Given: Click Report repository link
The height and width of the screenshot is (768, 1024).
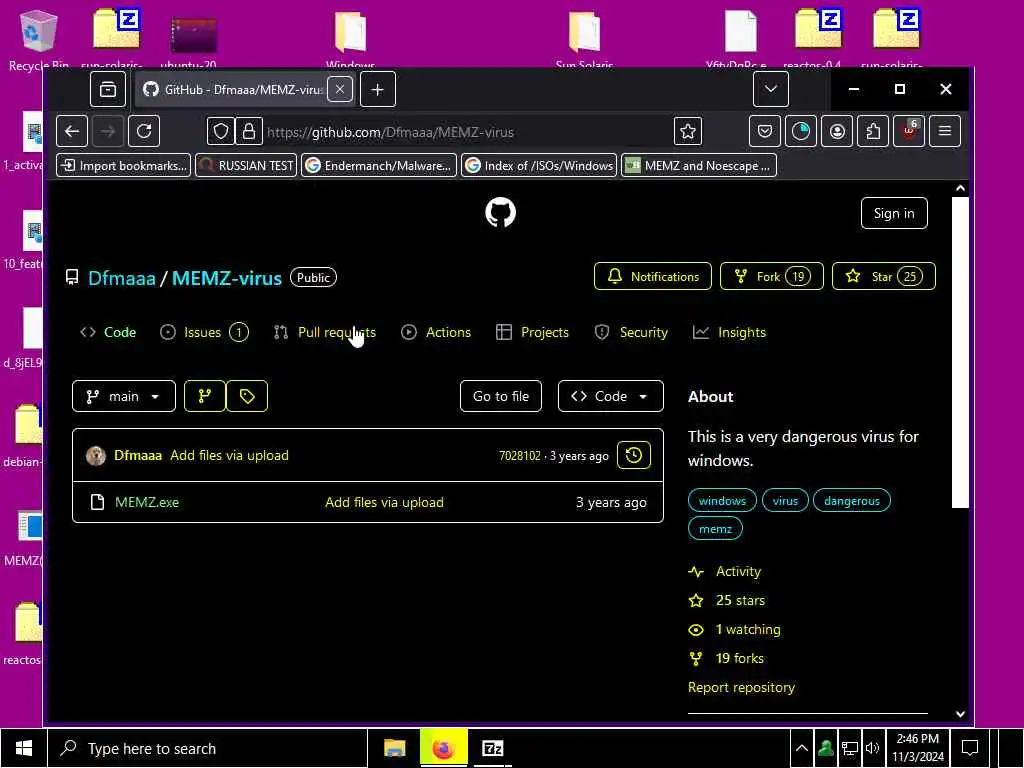Looking at the screenshot, I should click(x=741, y=688).
